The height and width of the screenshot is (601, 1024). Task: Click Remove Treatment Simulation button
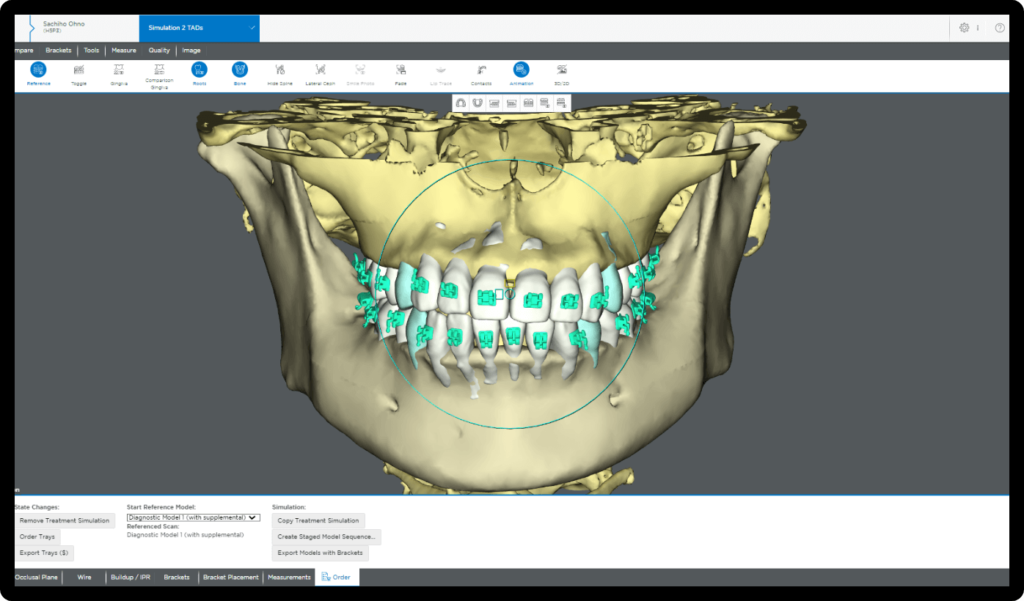click(x=67, y=521)
